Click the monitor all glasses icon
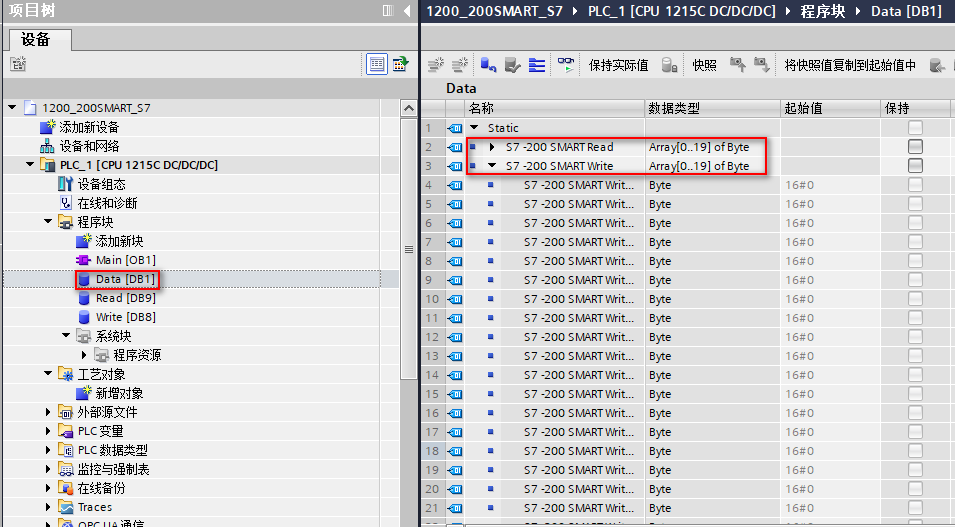Screen dimensions: 955x527 coord(566,65)
